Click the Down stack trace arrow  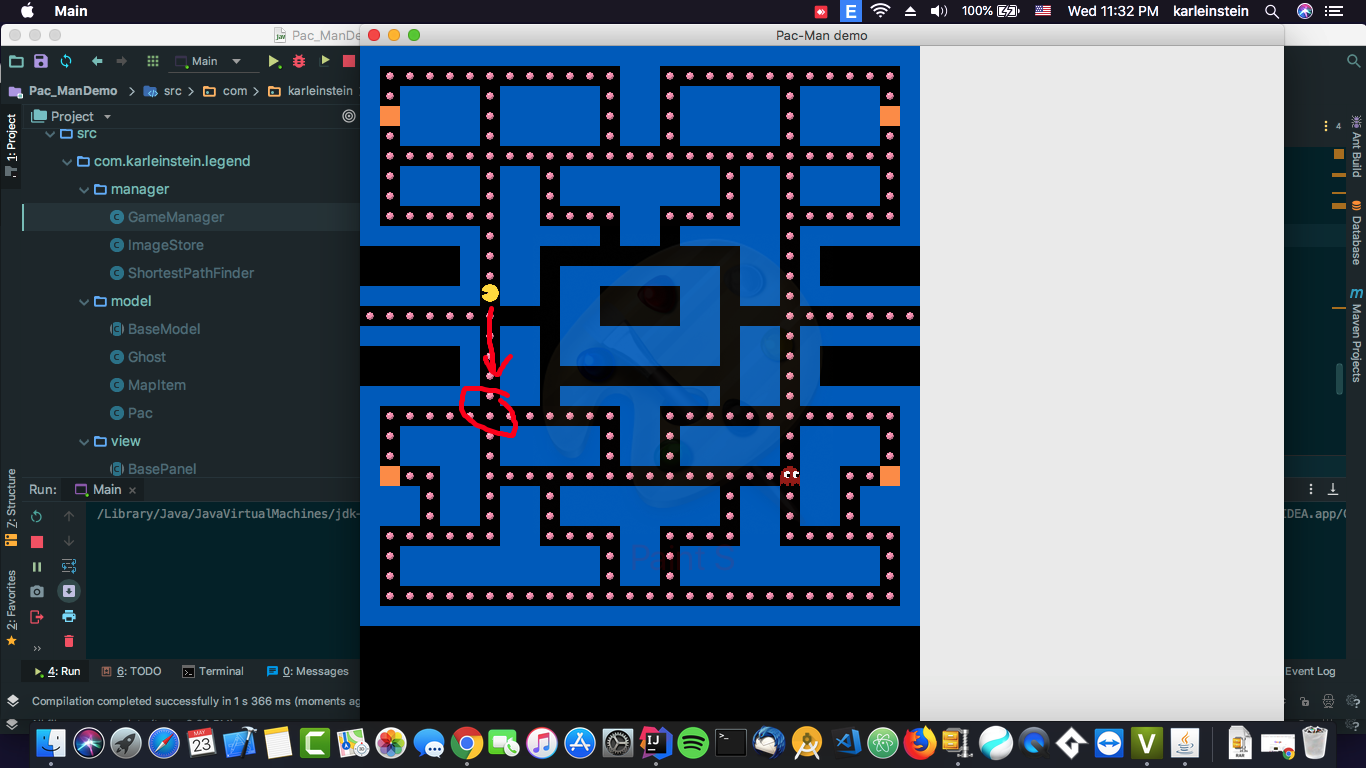click(x=69, y=541)
